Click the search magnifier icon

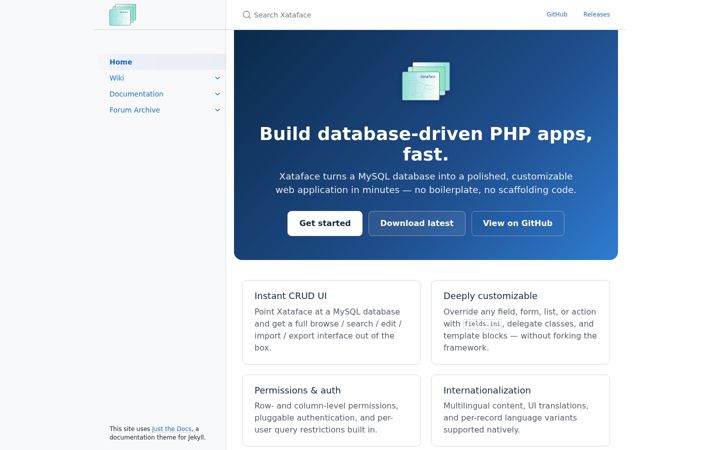(247, 15)
